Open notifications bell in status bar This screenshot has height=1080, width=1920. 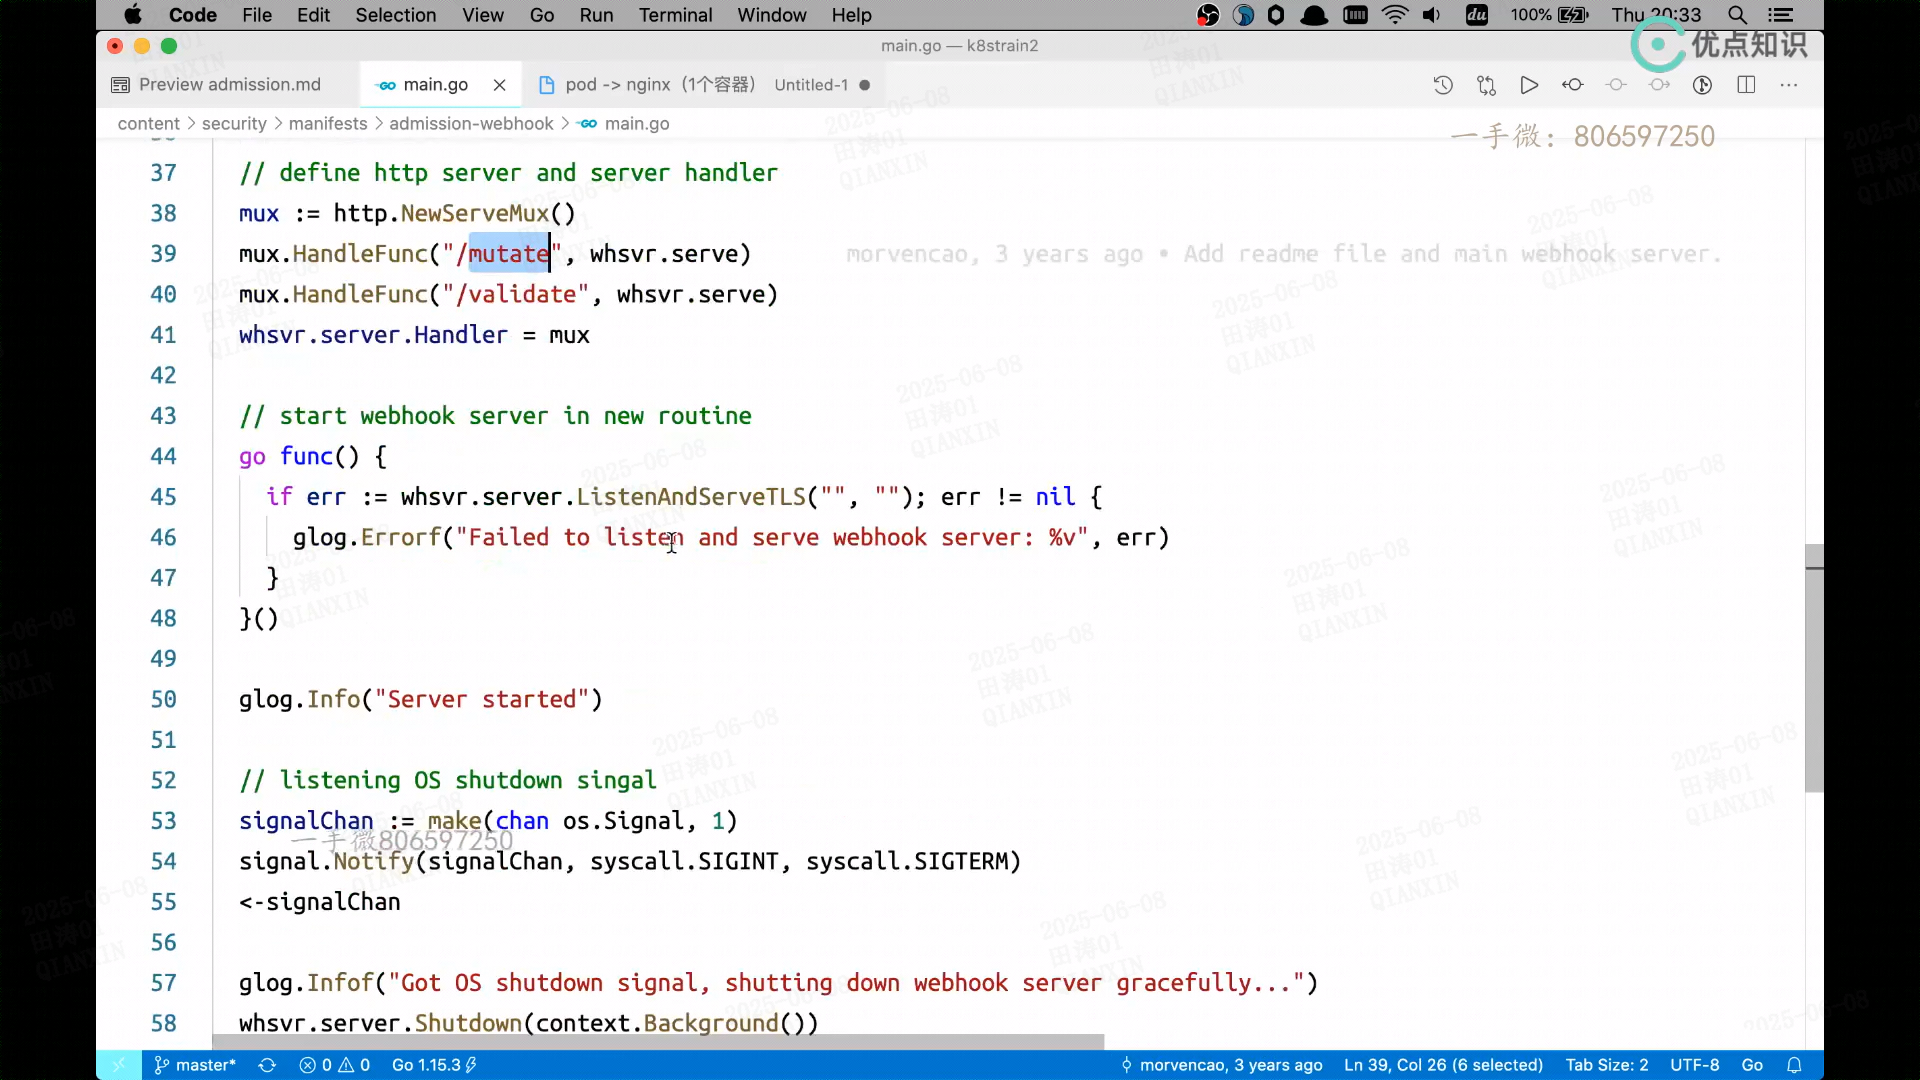coord(1794,1065)
